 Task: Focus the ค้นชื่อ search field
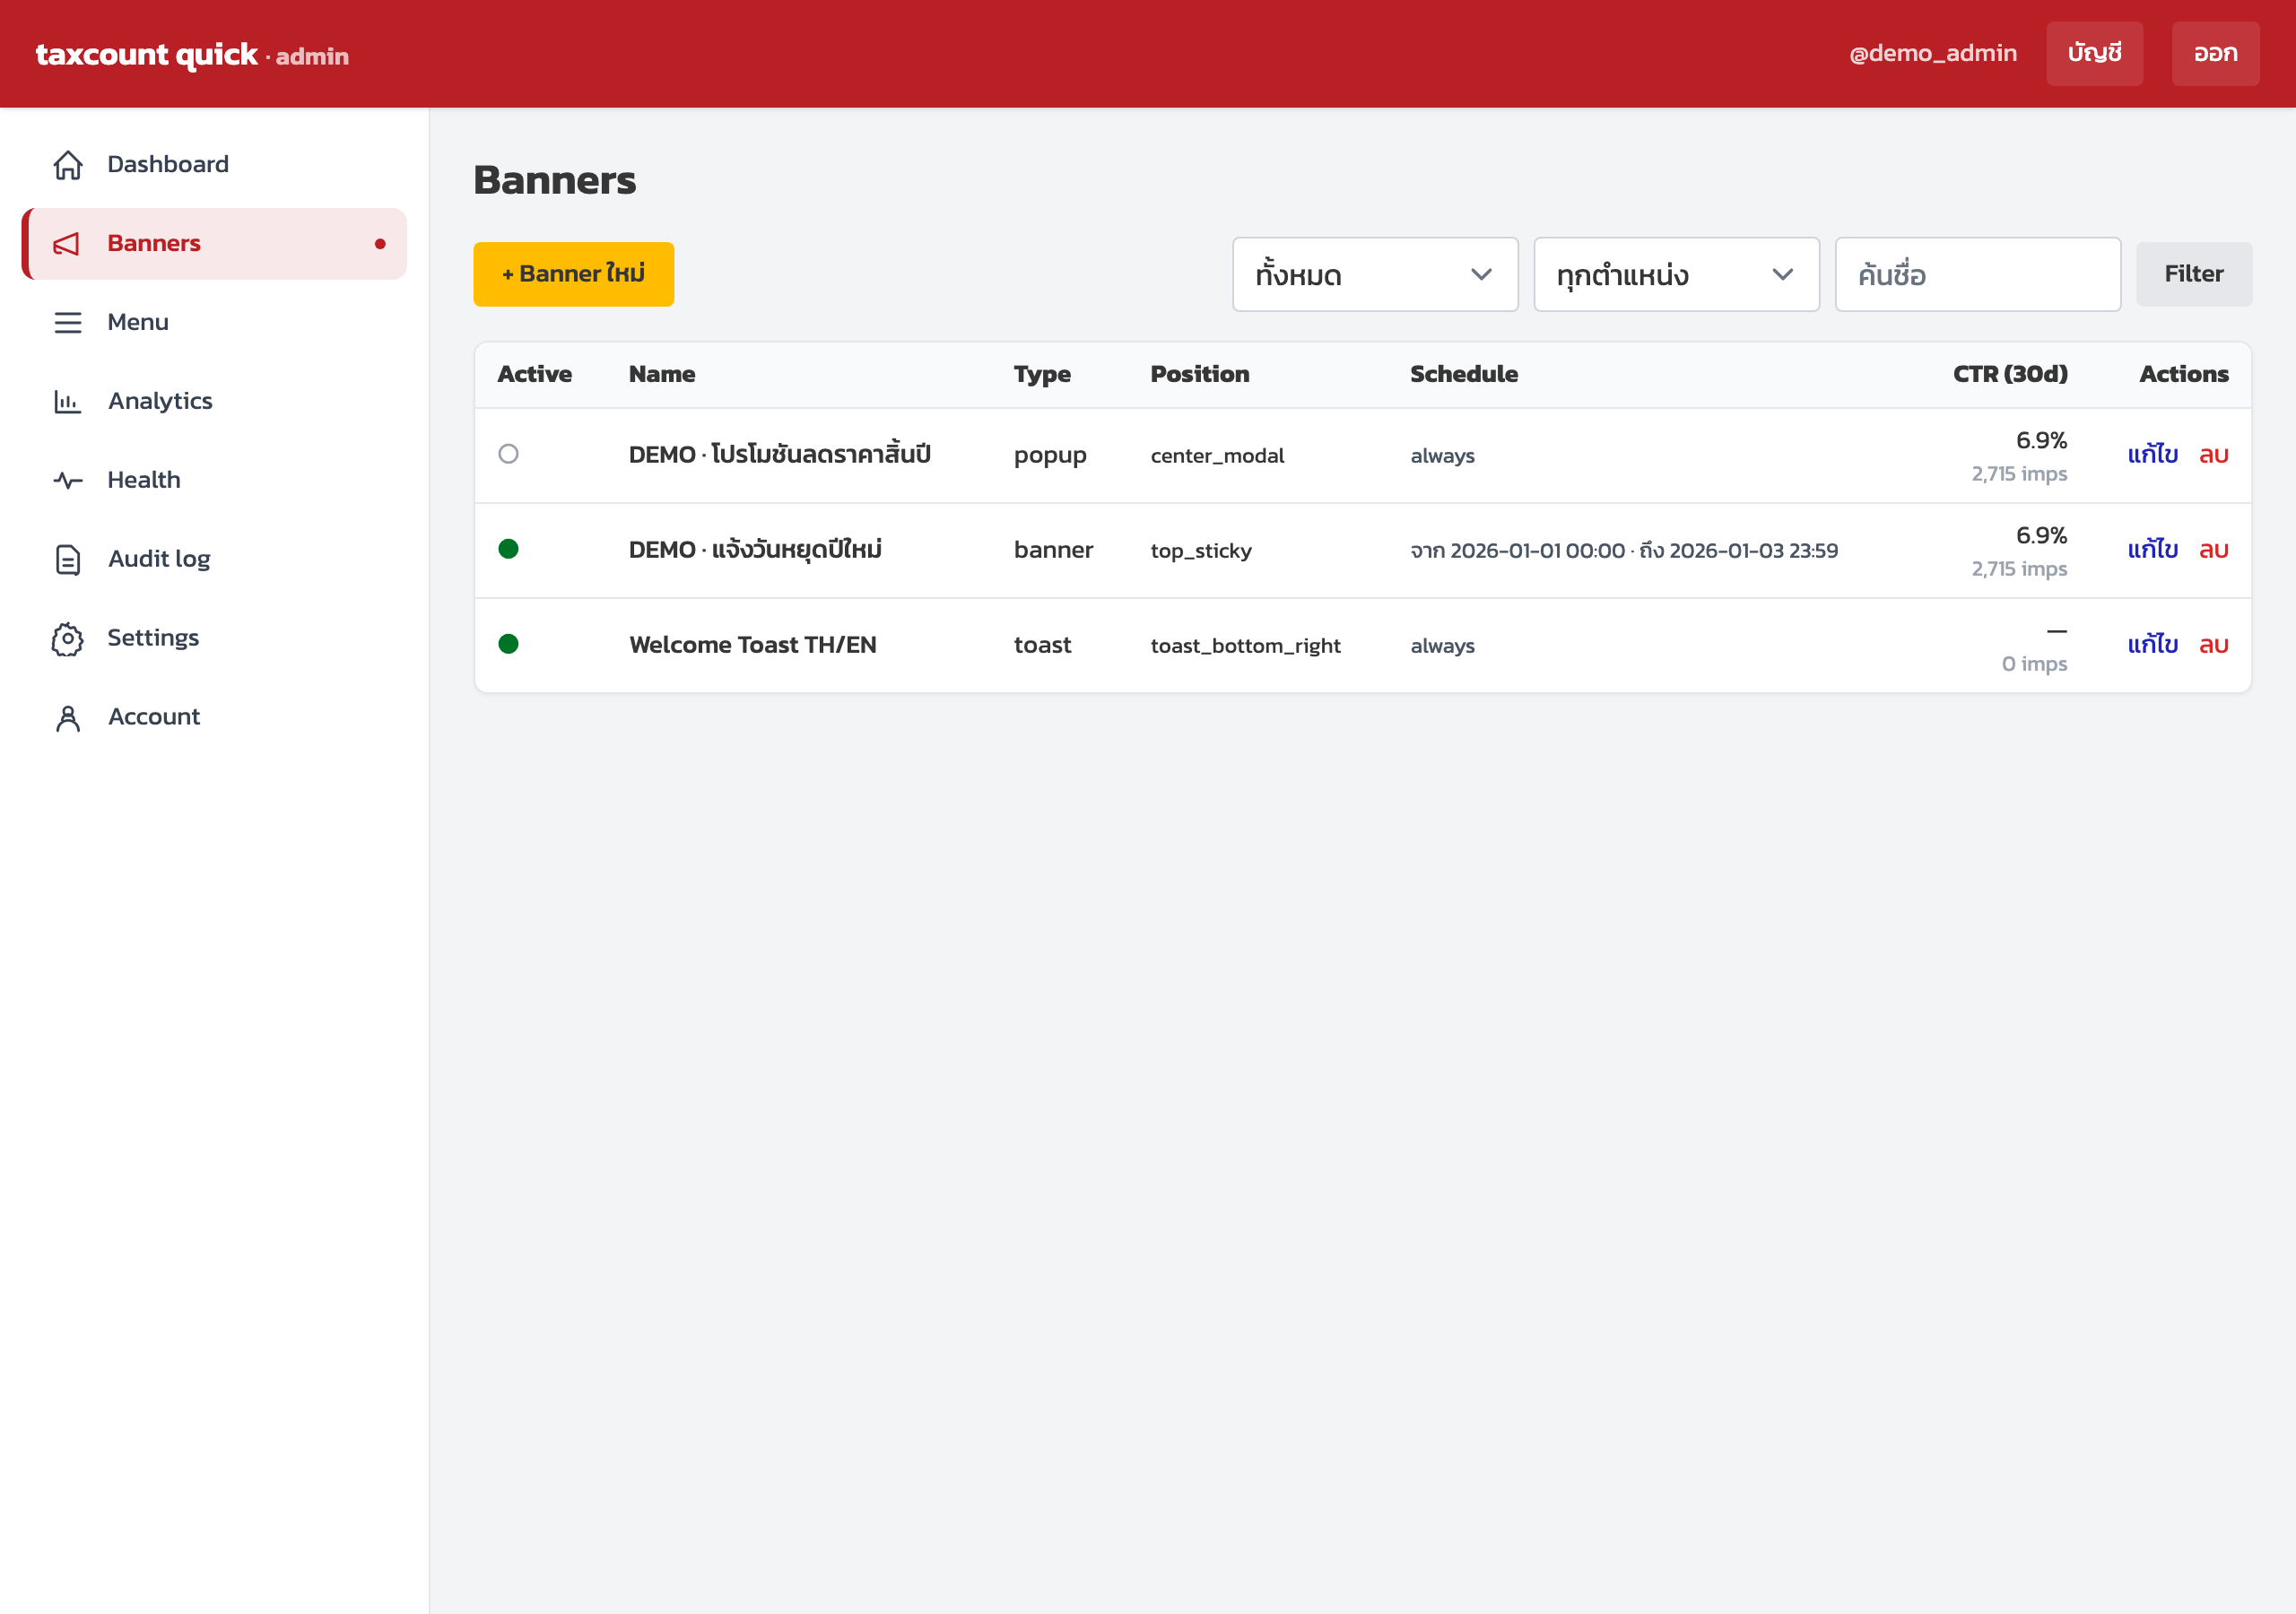(1977, 274)
